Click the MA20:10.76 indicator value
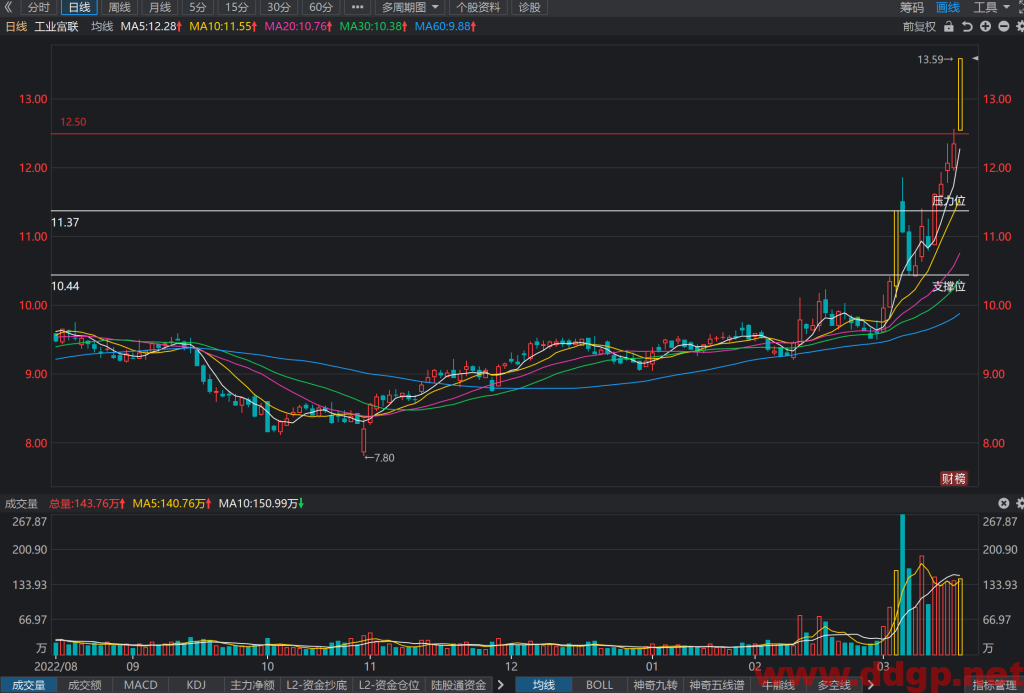This screenshot has width=1024, height=693. click(x=298, y=27)
